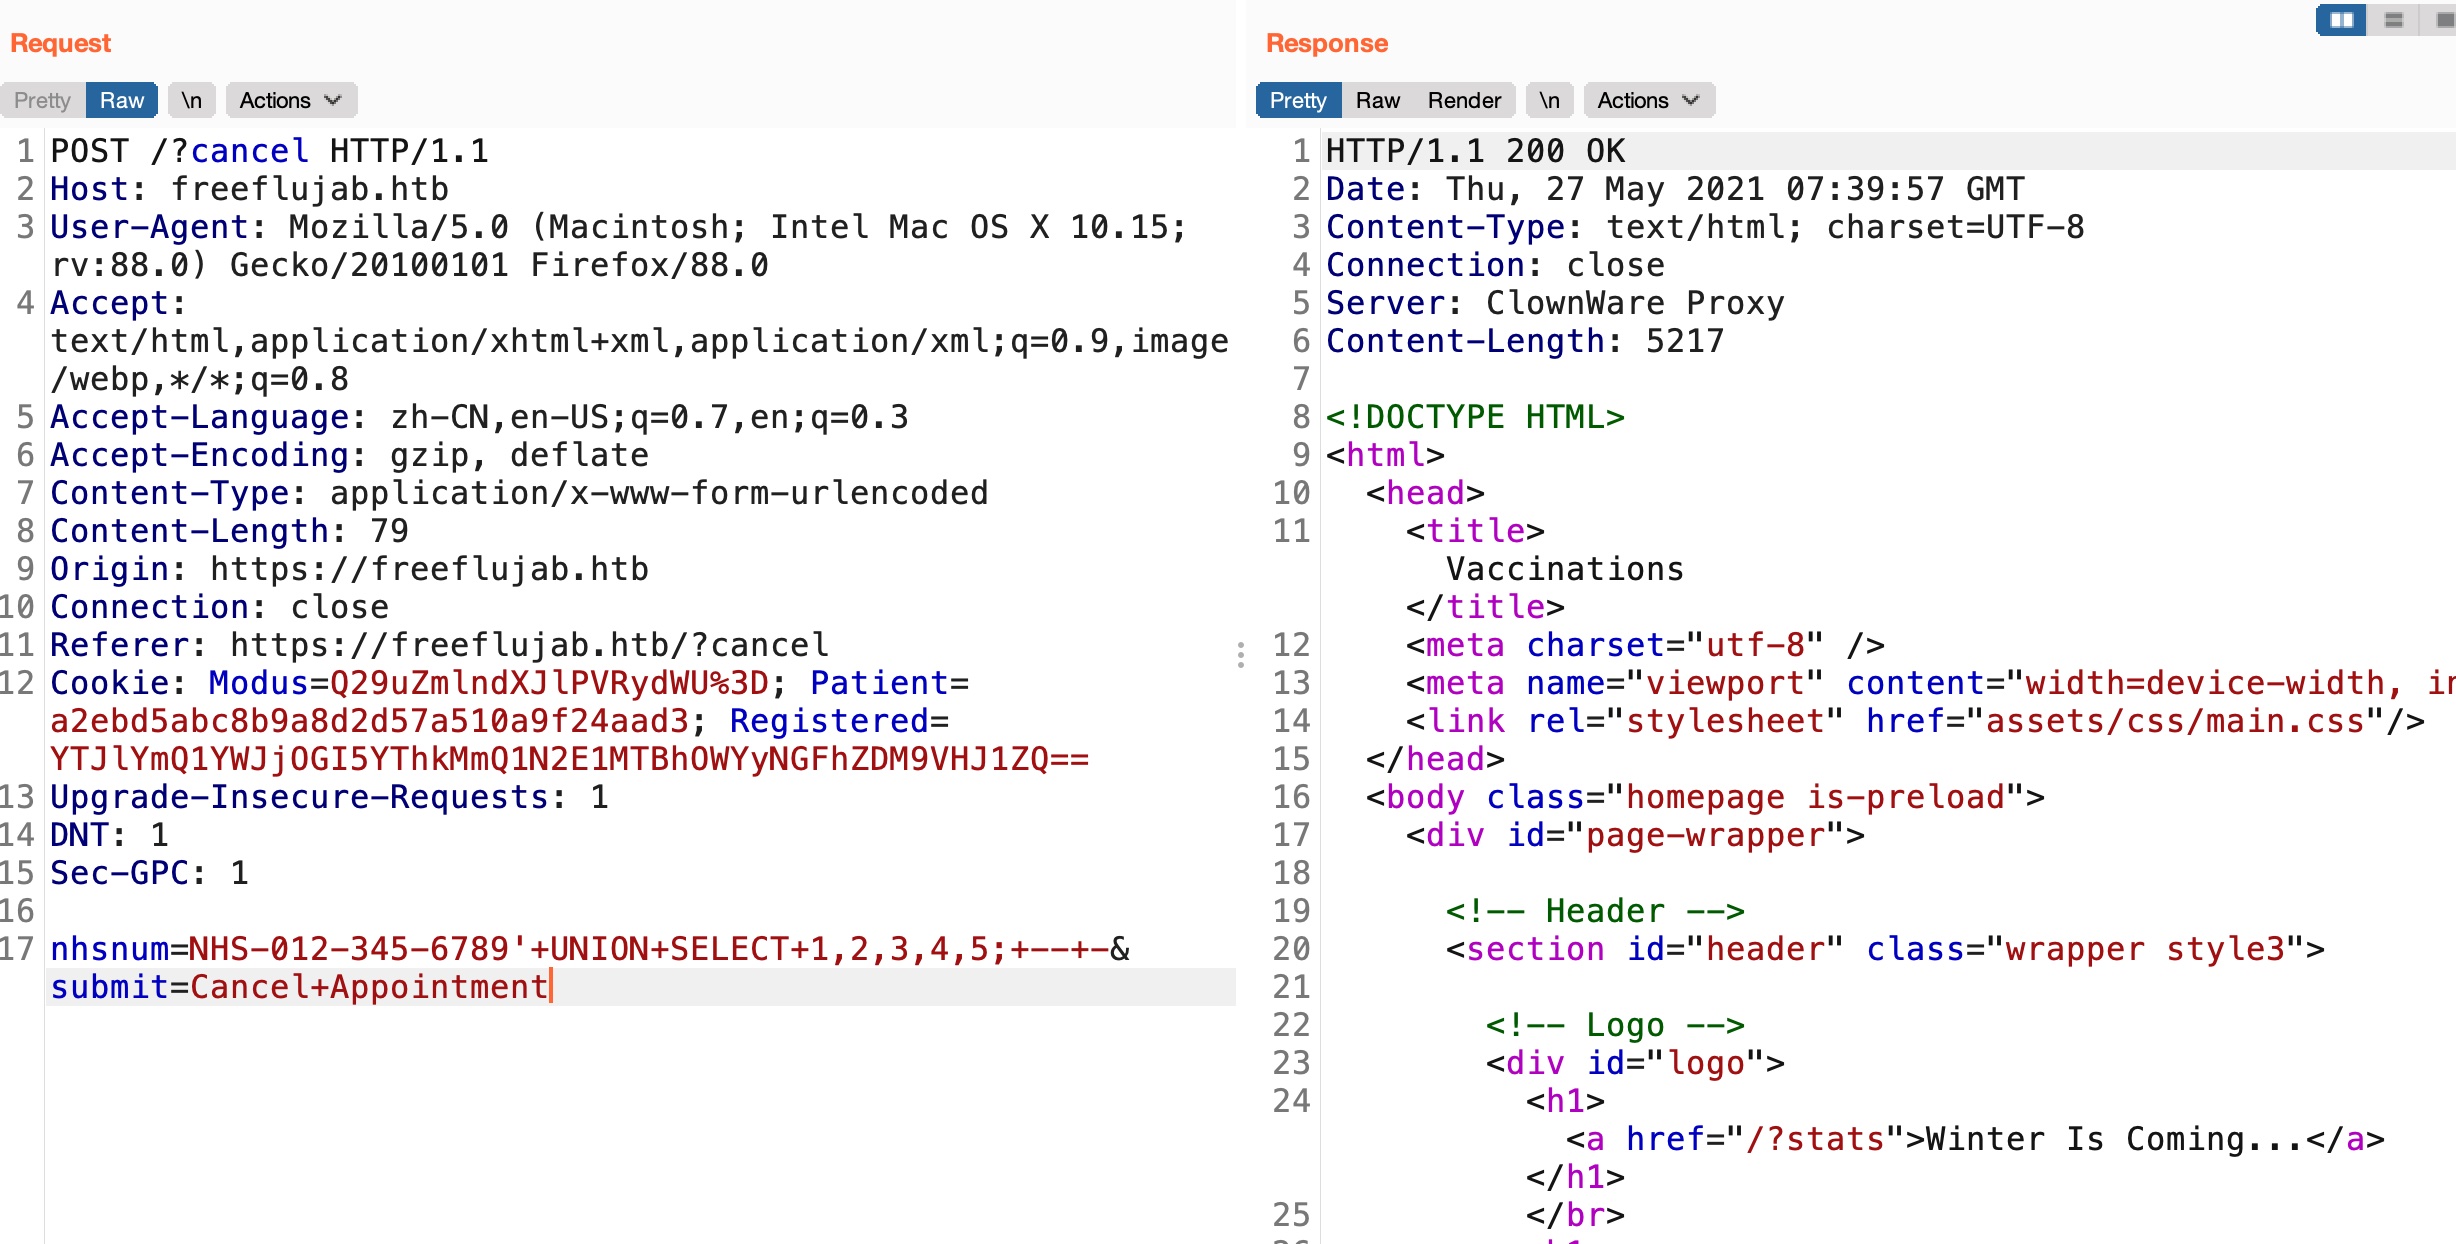
Task: Toggle non-printable \n characters in Response
Action: tap(1549, 100)
